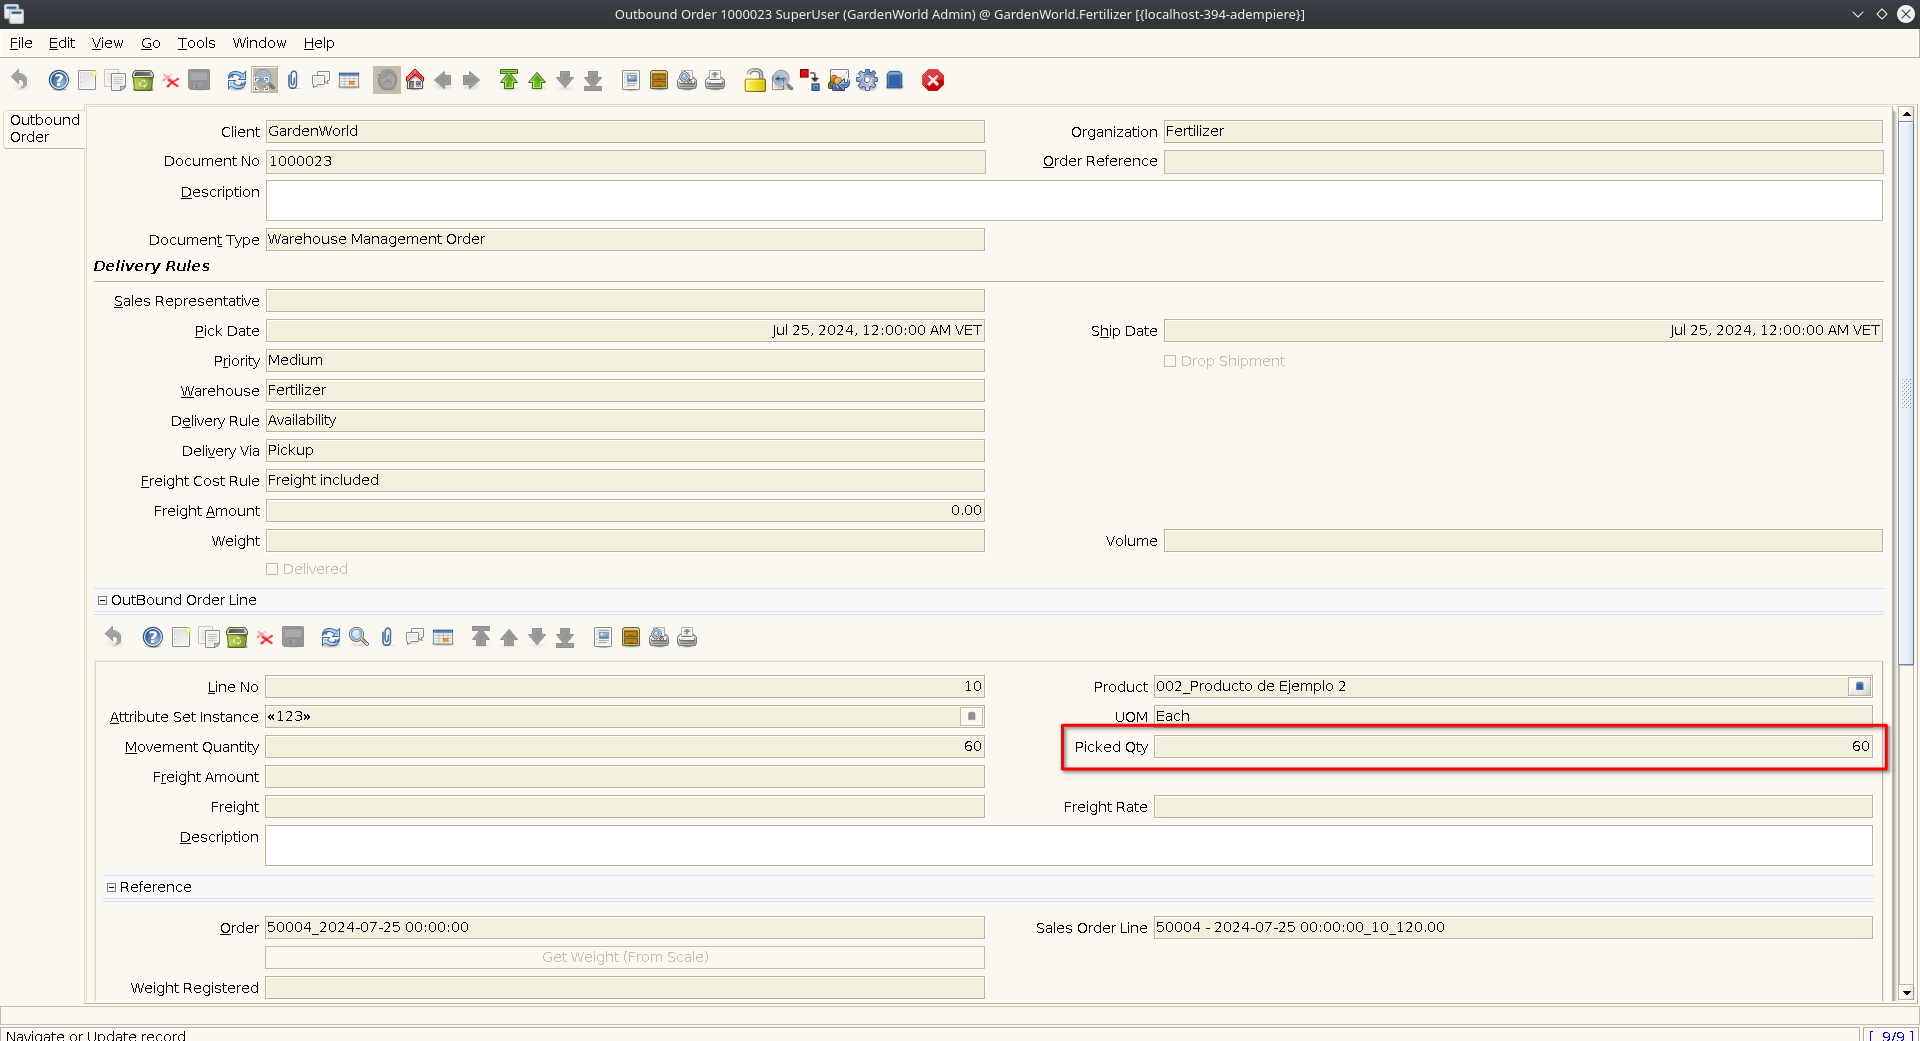Image resolution: width=1920 pixels, height=1041 pixels.
Task: Click the Pick Date field
Action: (x=625, y=330)
